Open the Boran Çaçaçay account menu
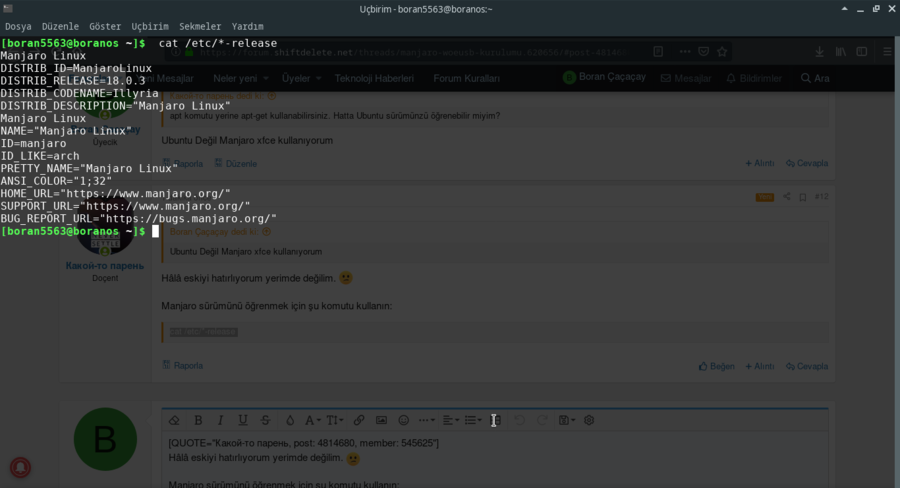This screenshot has width=900, height=488. [x=604, y=77]
